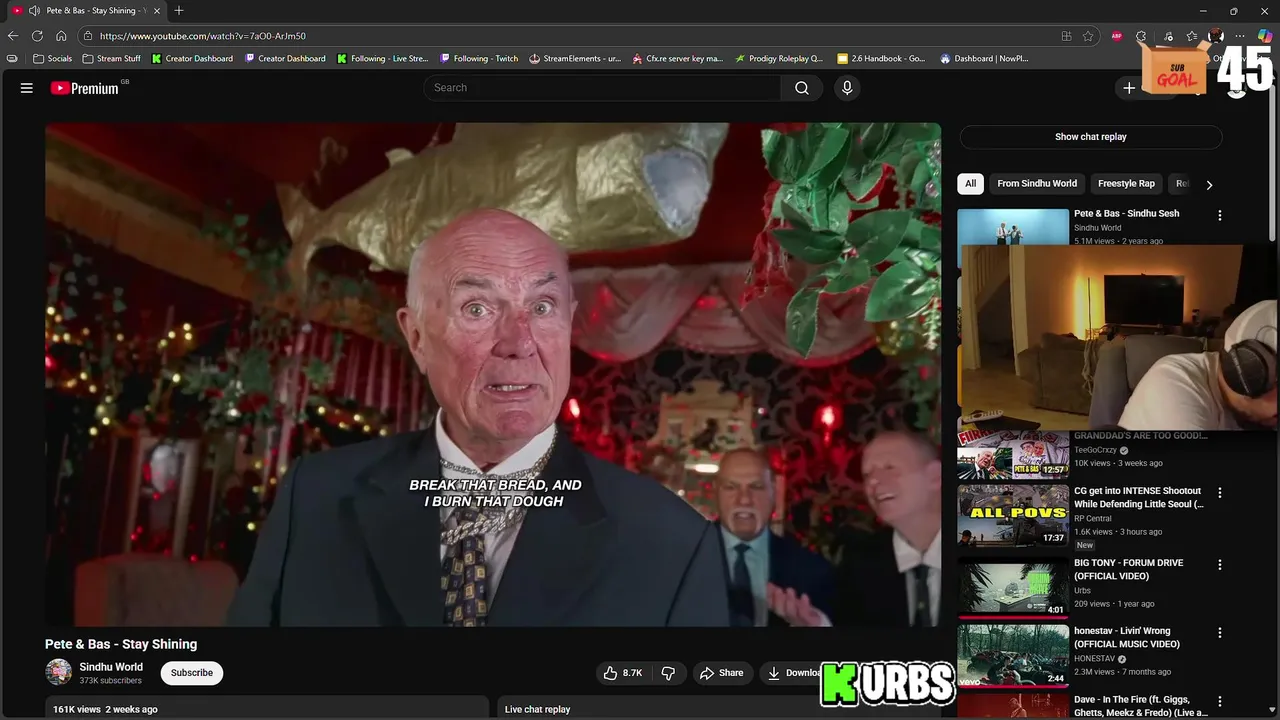Viewport: 1280px width, 720px height.
Task: Click the video player to pause
Action: pyautogui.click(x=493, y=375)
